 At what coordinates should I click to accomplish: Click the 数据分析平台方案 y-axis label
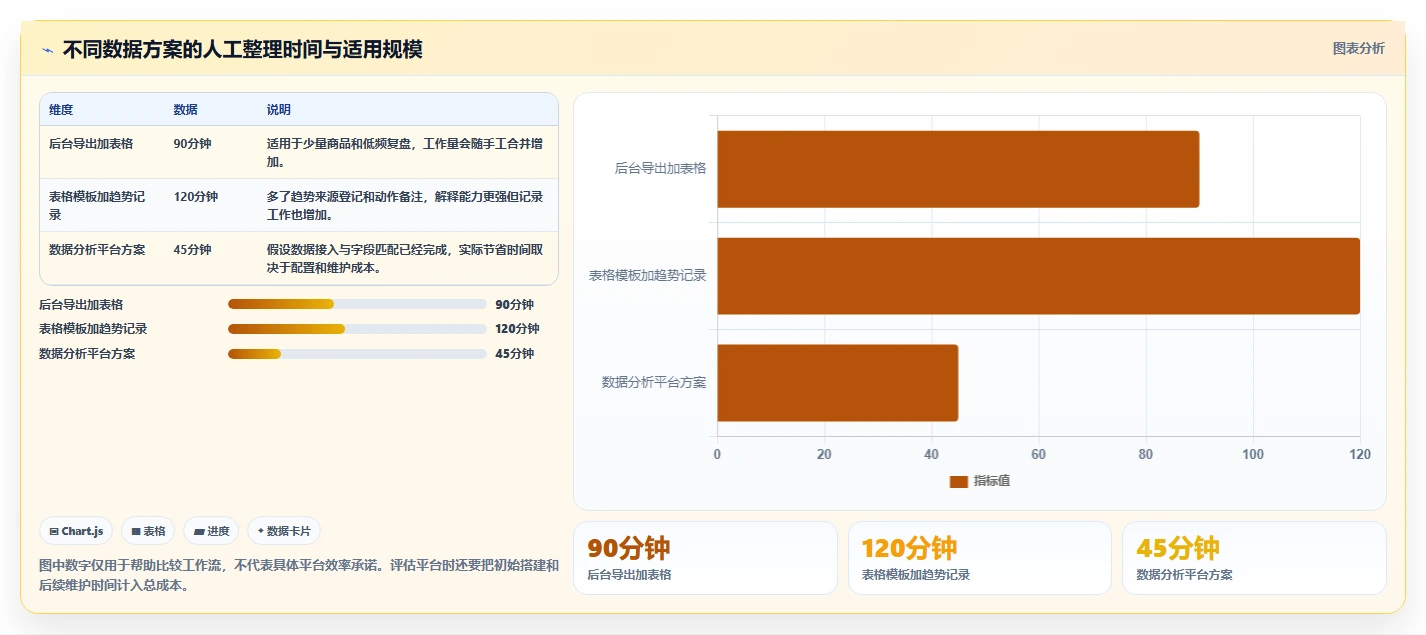(654, 382)
